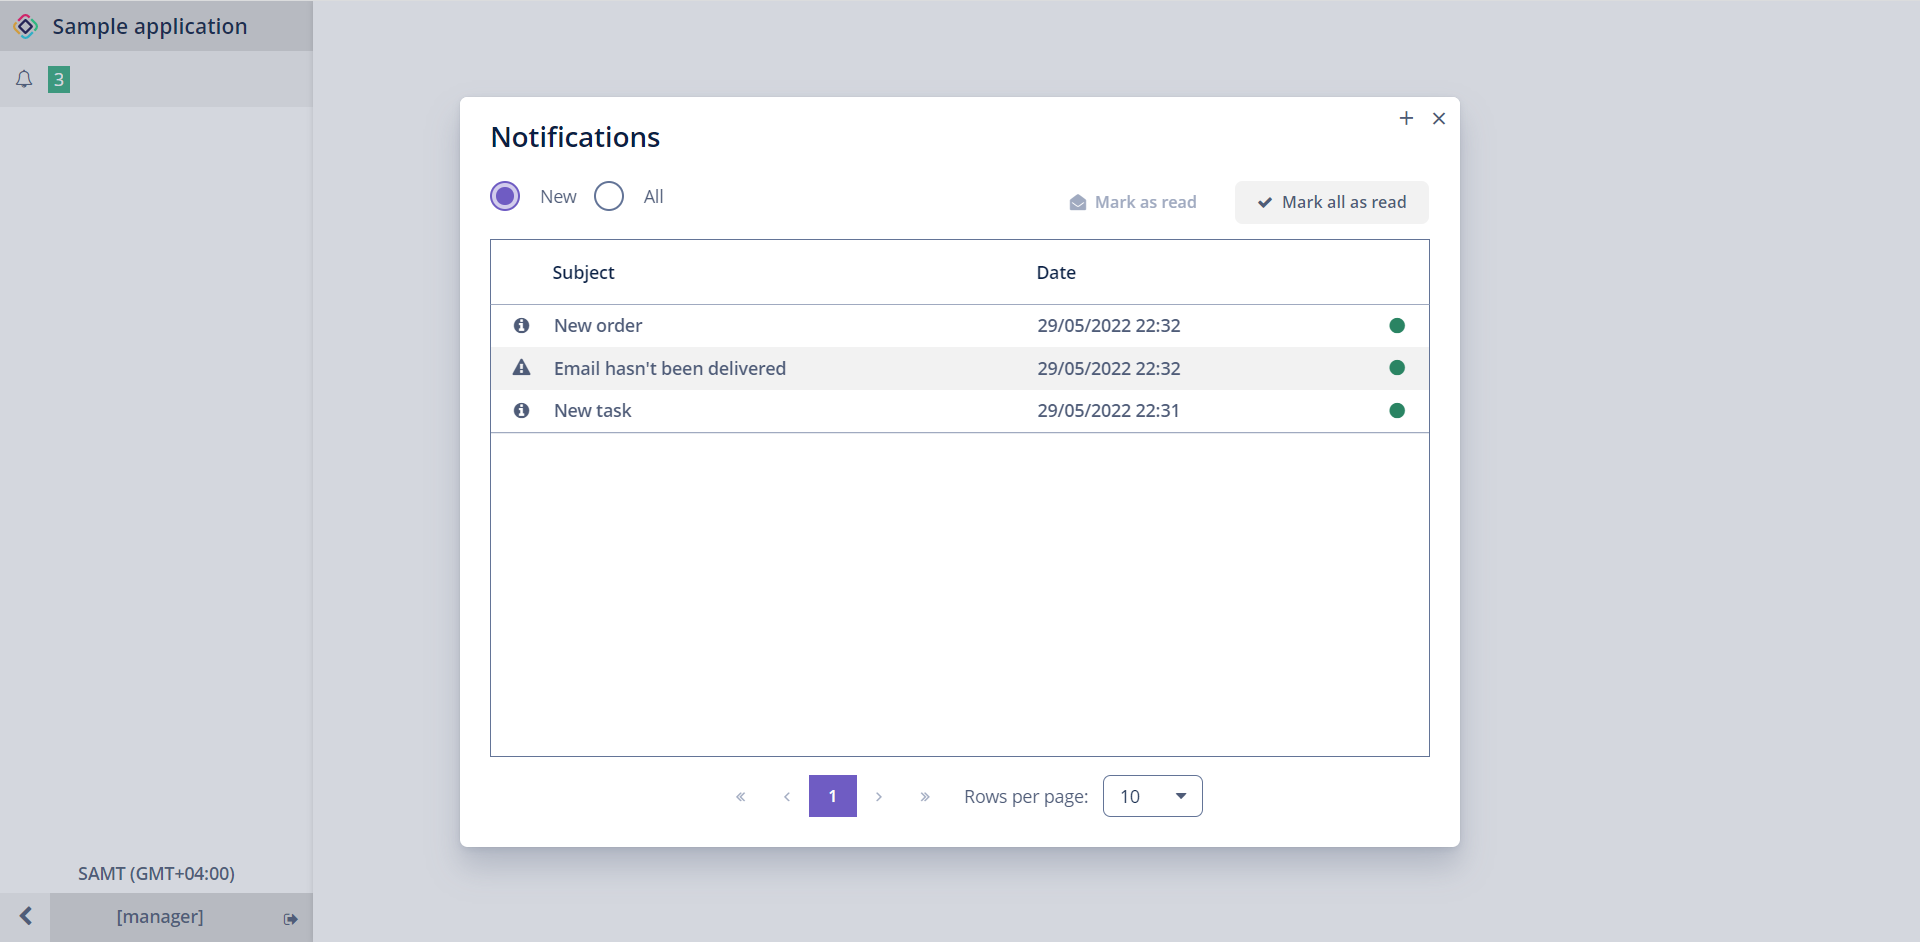The height and width of the screenshot is (942, 1920).
Task: Click the info icon beside New task
Action: [521, 410]
